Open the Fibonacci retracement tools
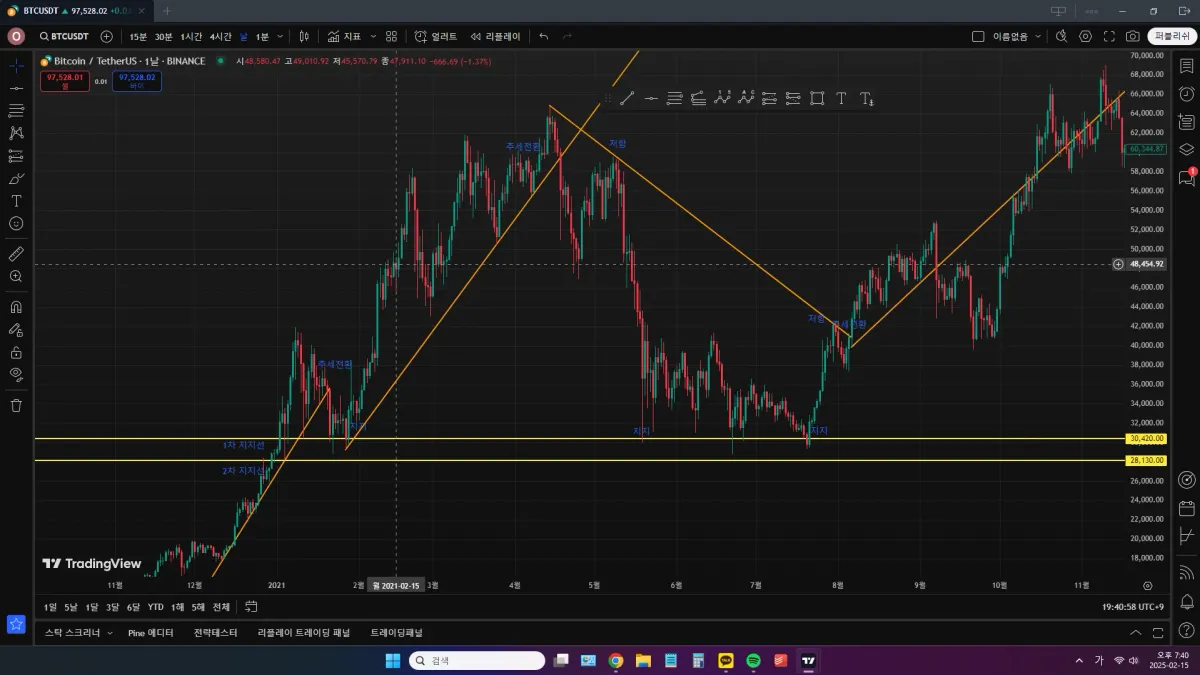This screenshot has width=1200, height=675. 16,110
